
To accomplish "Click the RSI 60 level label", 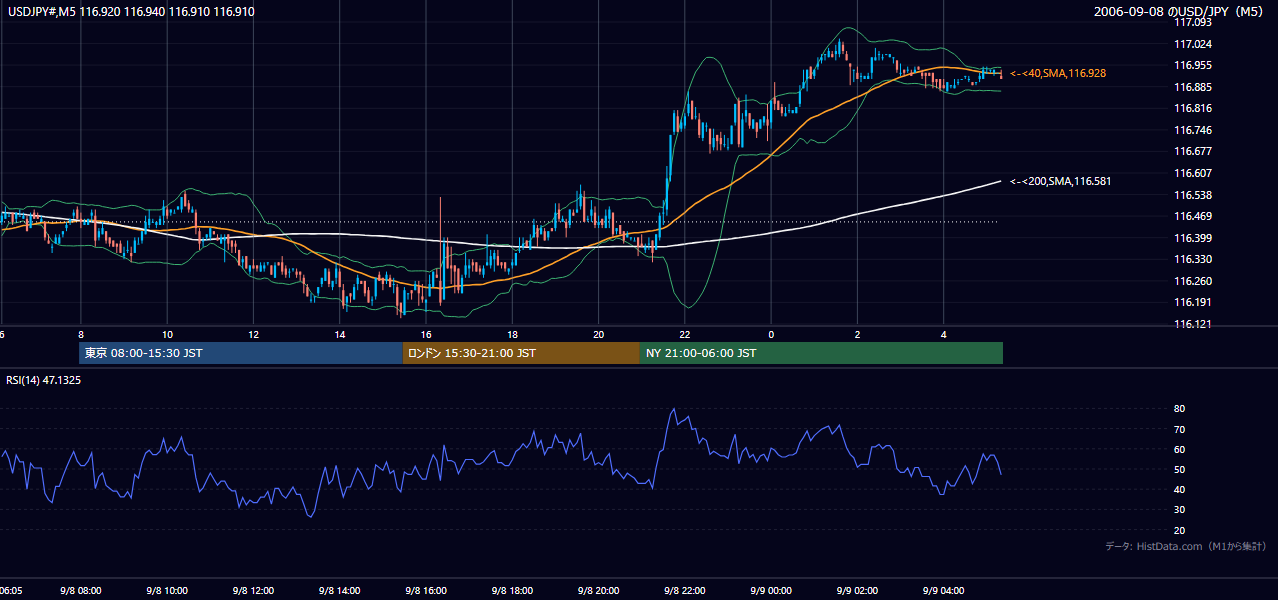I will (x=1179, y=449).
